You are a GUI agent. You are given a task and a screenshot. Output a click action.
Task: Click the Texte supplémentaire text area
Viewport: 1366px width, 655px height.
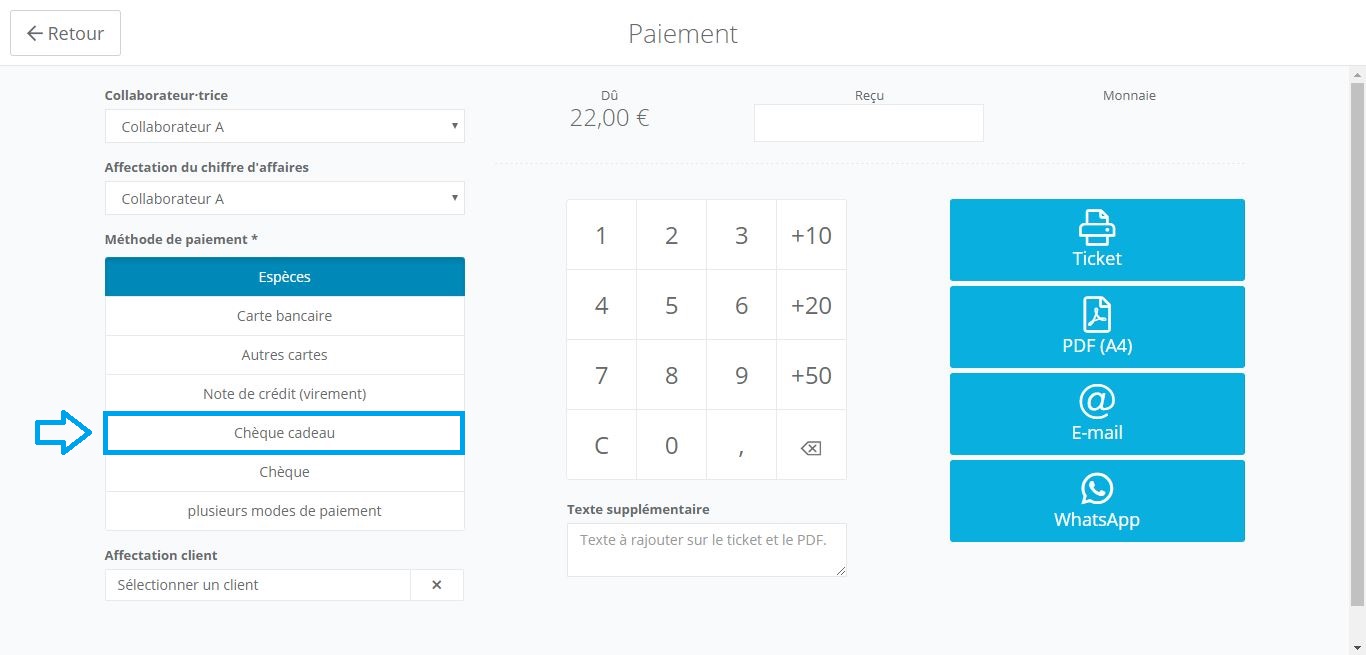coord(706,550)
